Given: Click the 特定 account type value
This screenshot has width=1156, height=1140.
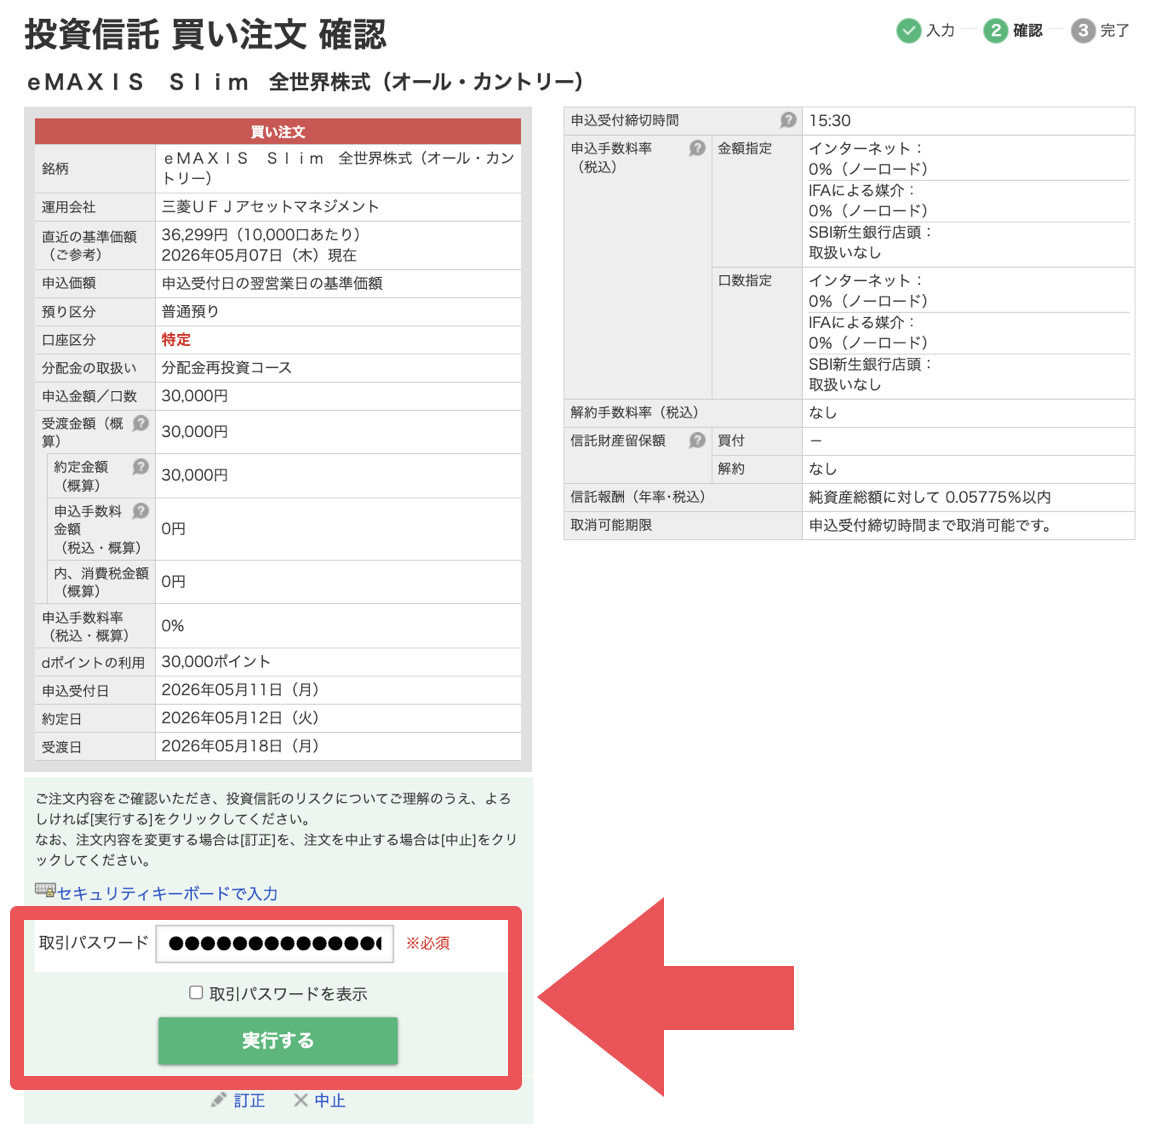Looking at the screenshot, I should click(x=176, y=339).
